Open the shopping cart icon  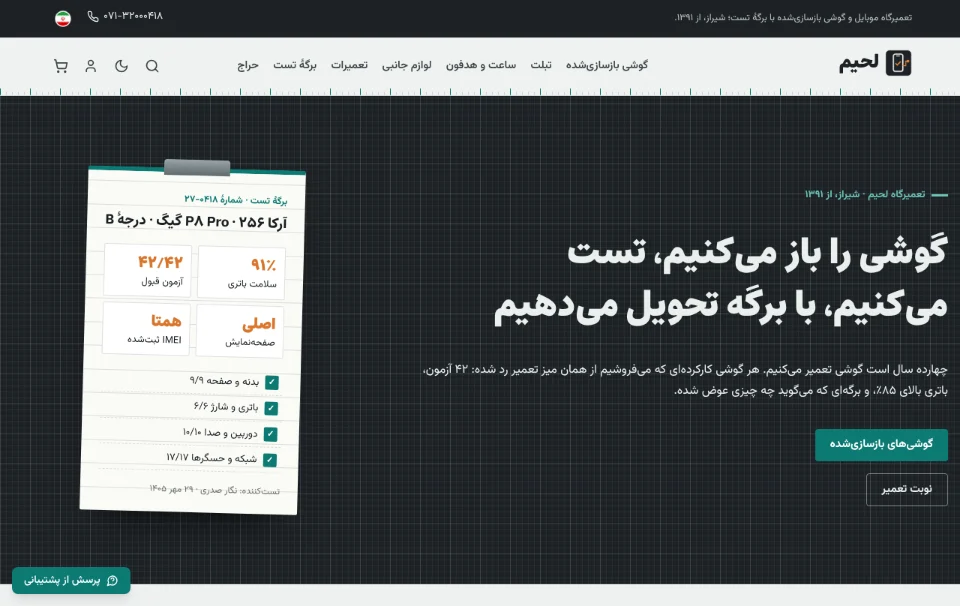pyautogui.click(x=61, y=66)
